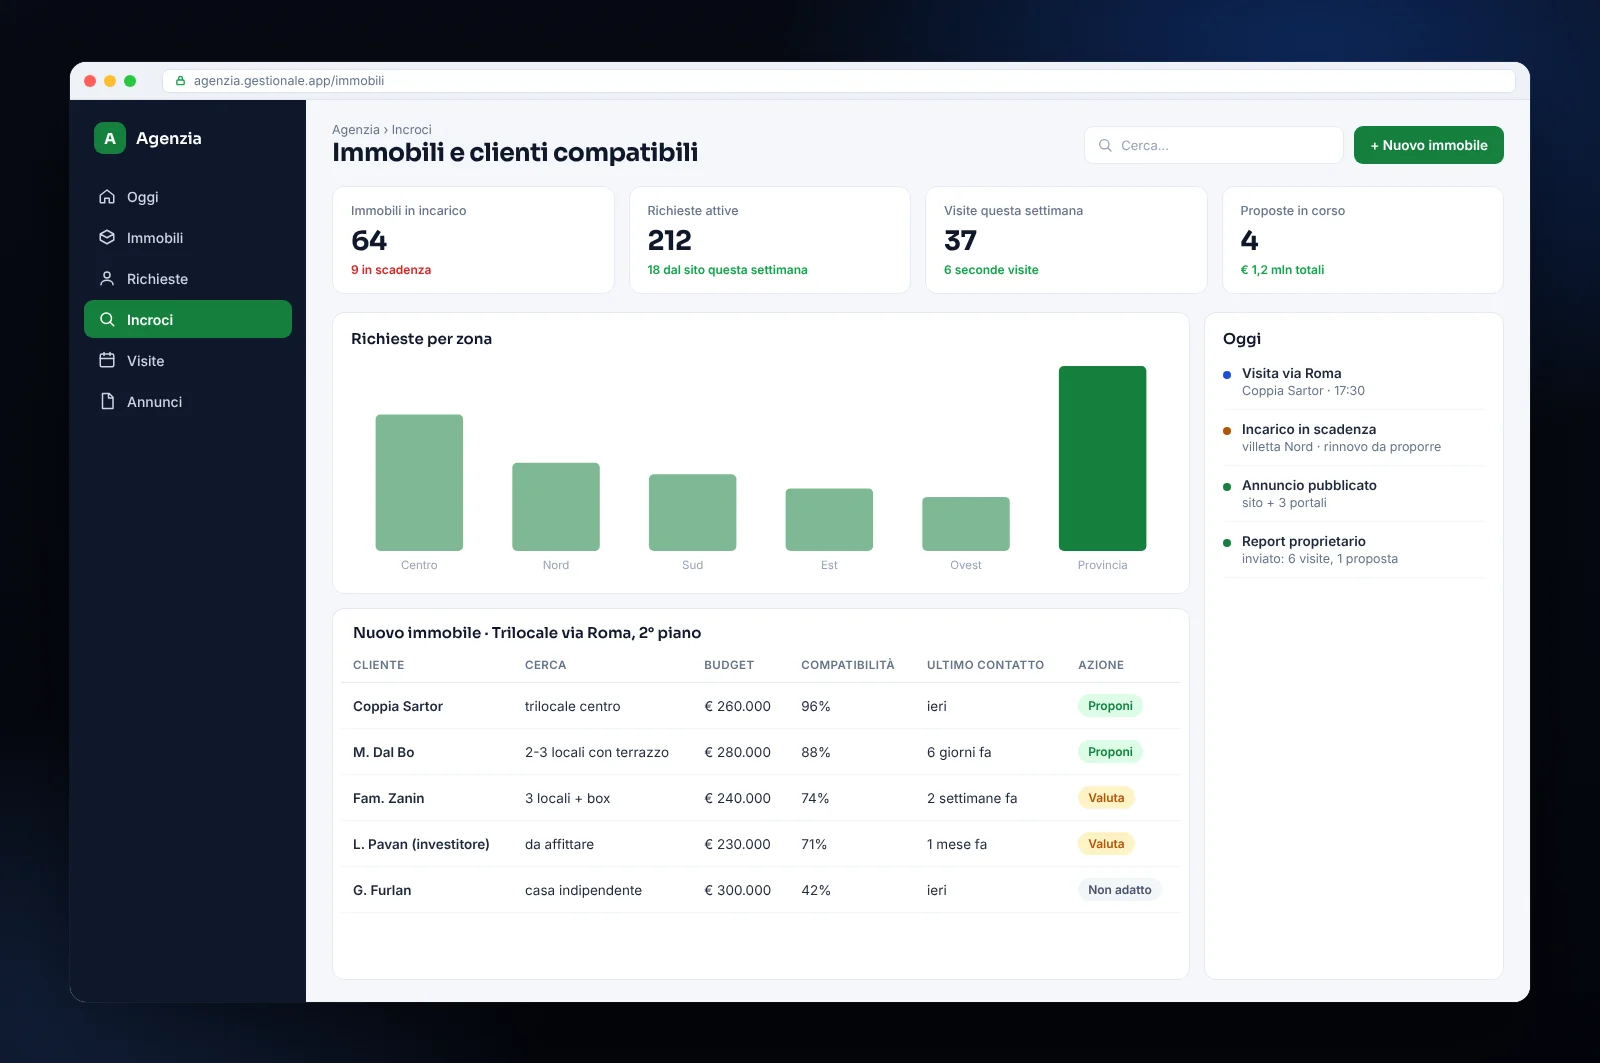Open the Visite questa settimana card
Screen dimensions: 1600x1063
[1066, 240]
